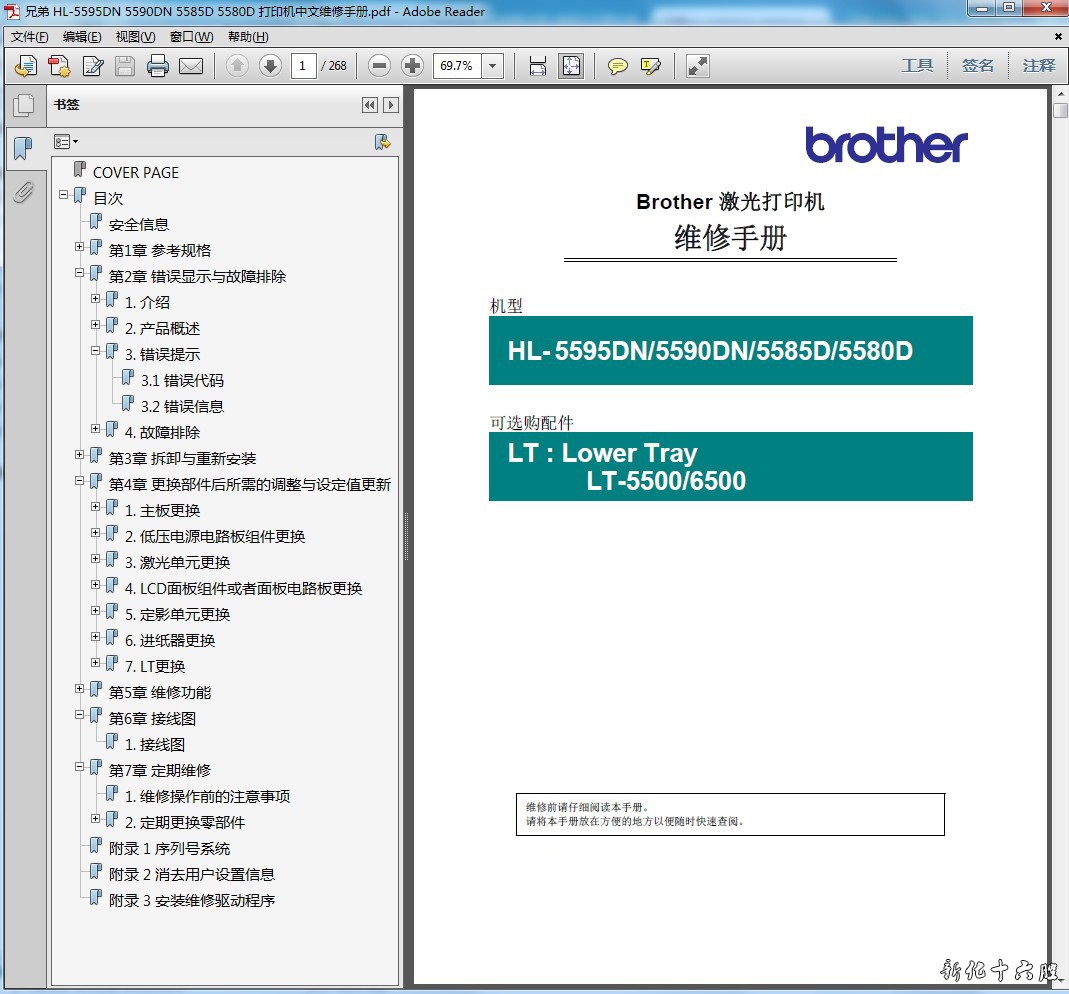Expand 第1章 参考规格 bookmark
The image size is (1069, 994).
point(80,247)
